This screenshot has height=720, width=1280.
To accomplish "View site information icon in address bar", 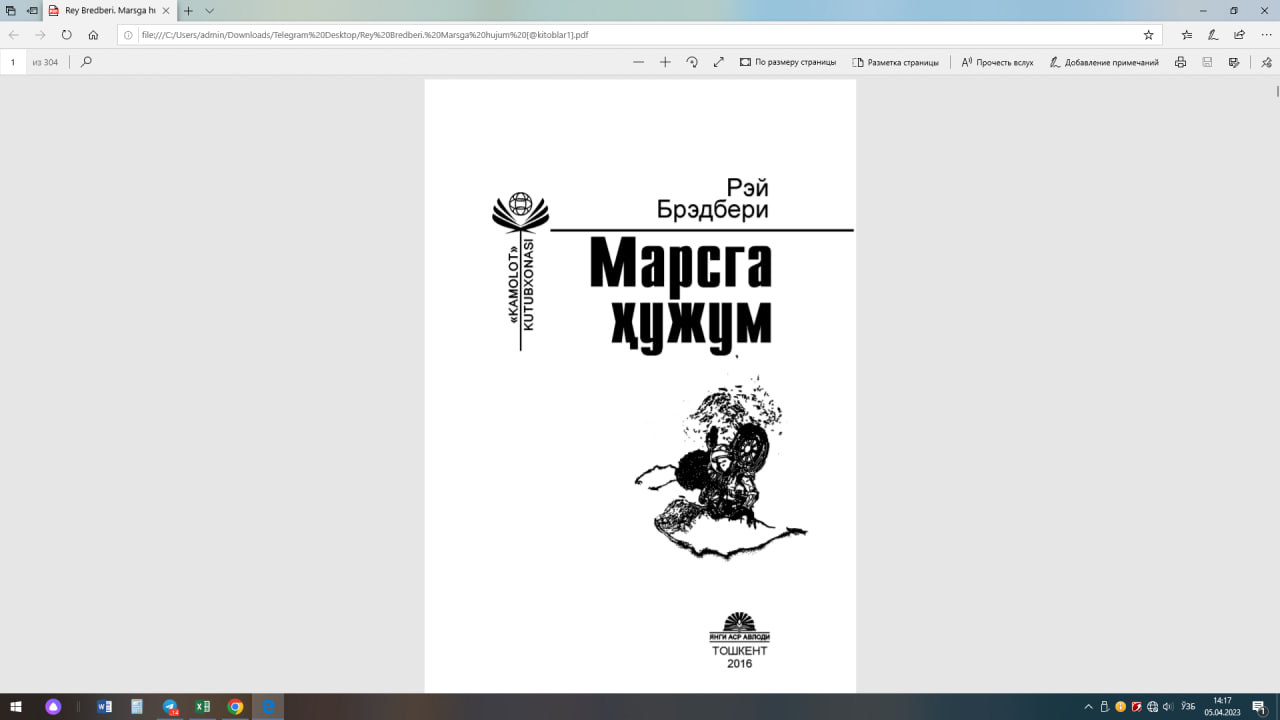I will pos(128,34).
